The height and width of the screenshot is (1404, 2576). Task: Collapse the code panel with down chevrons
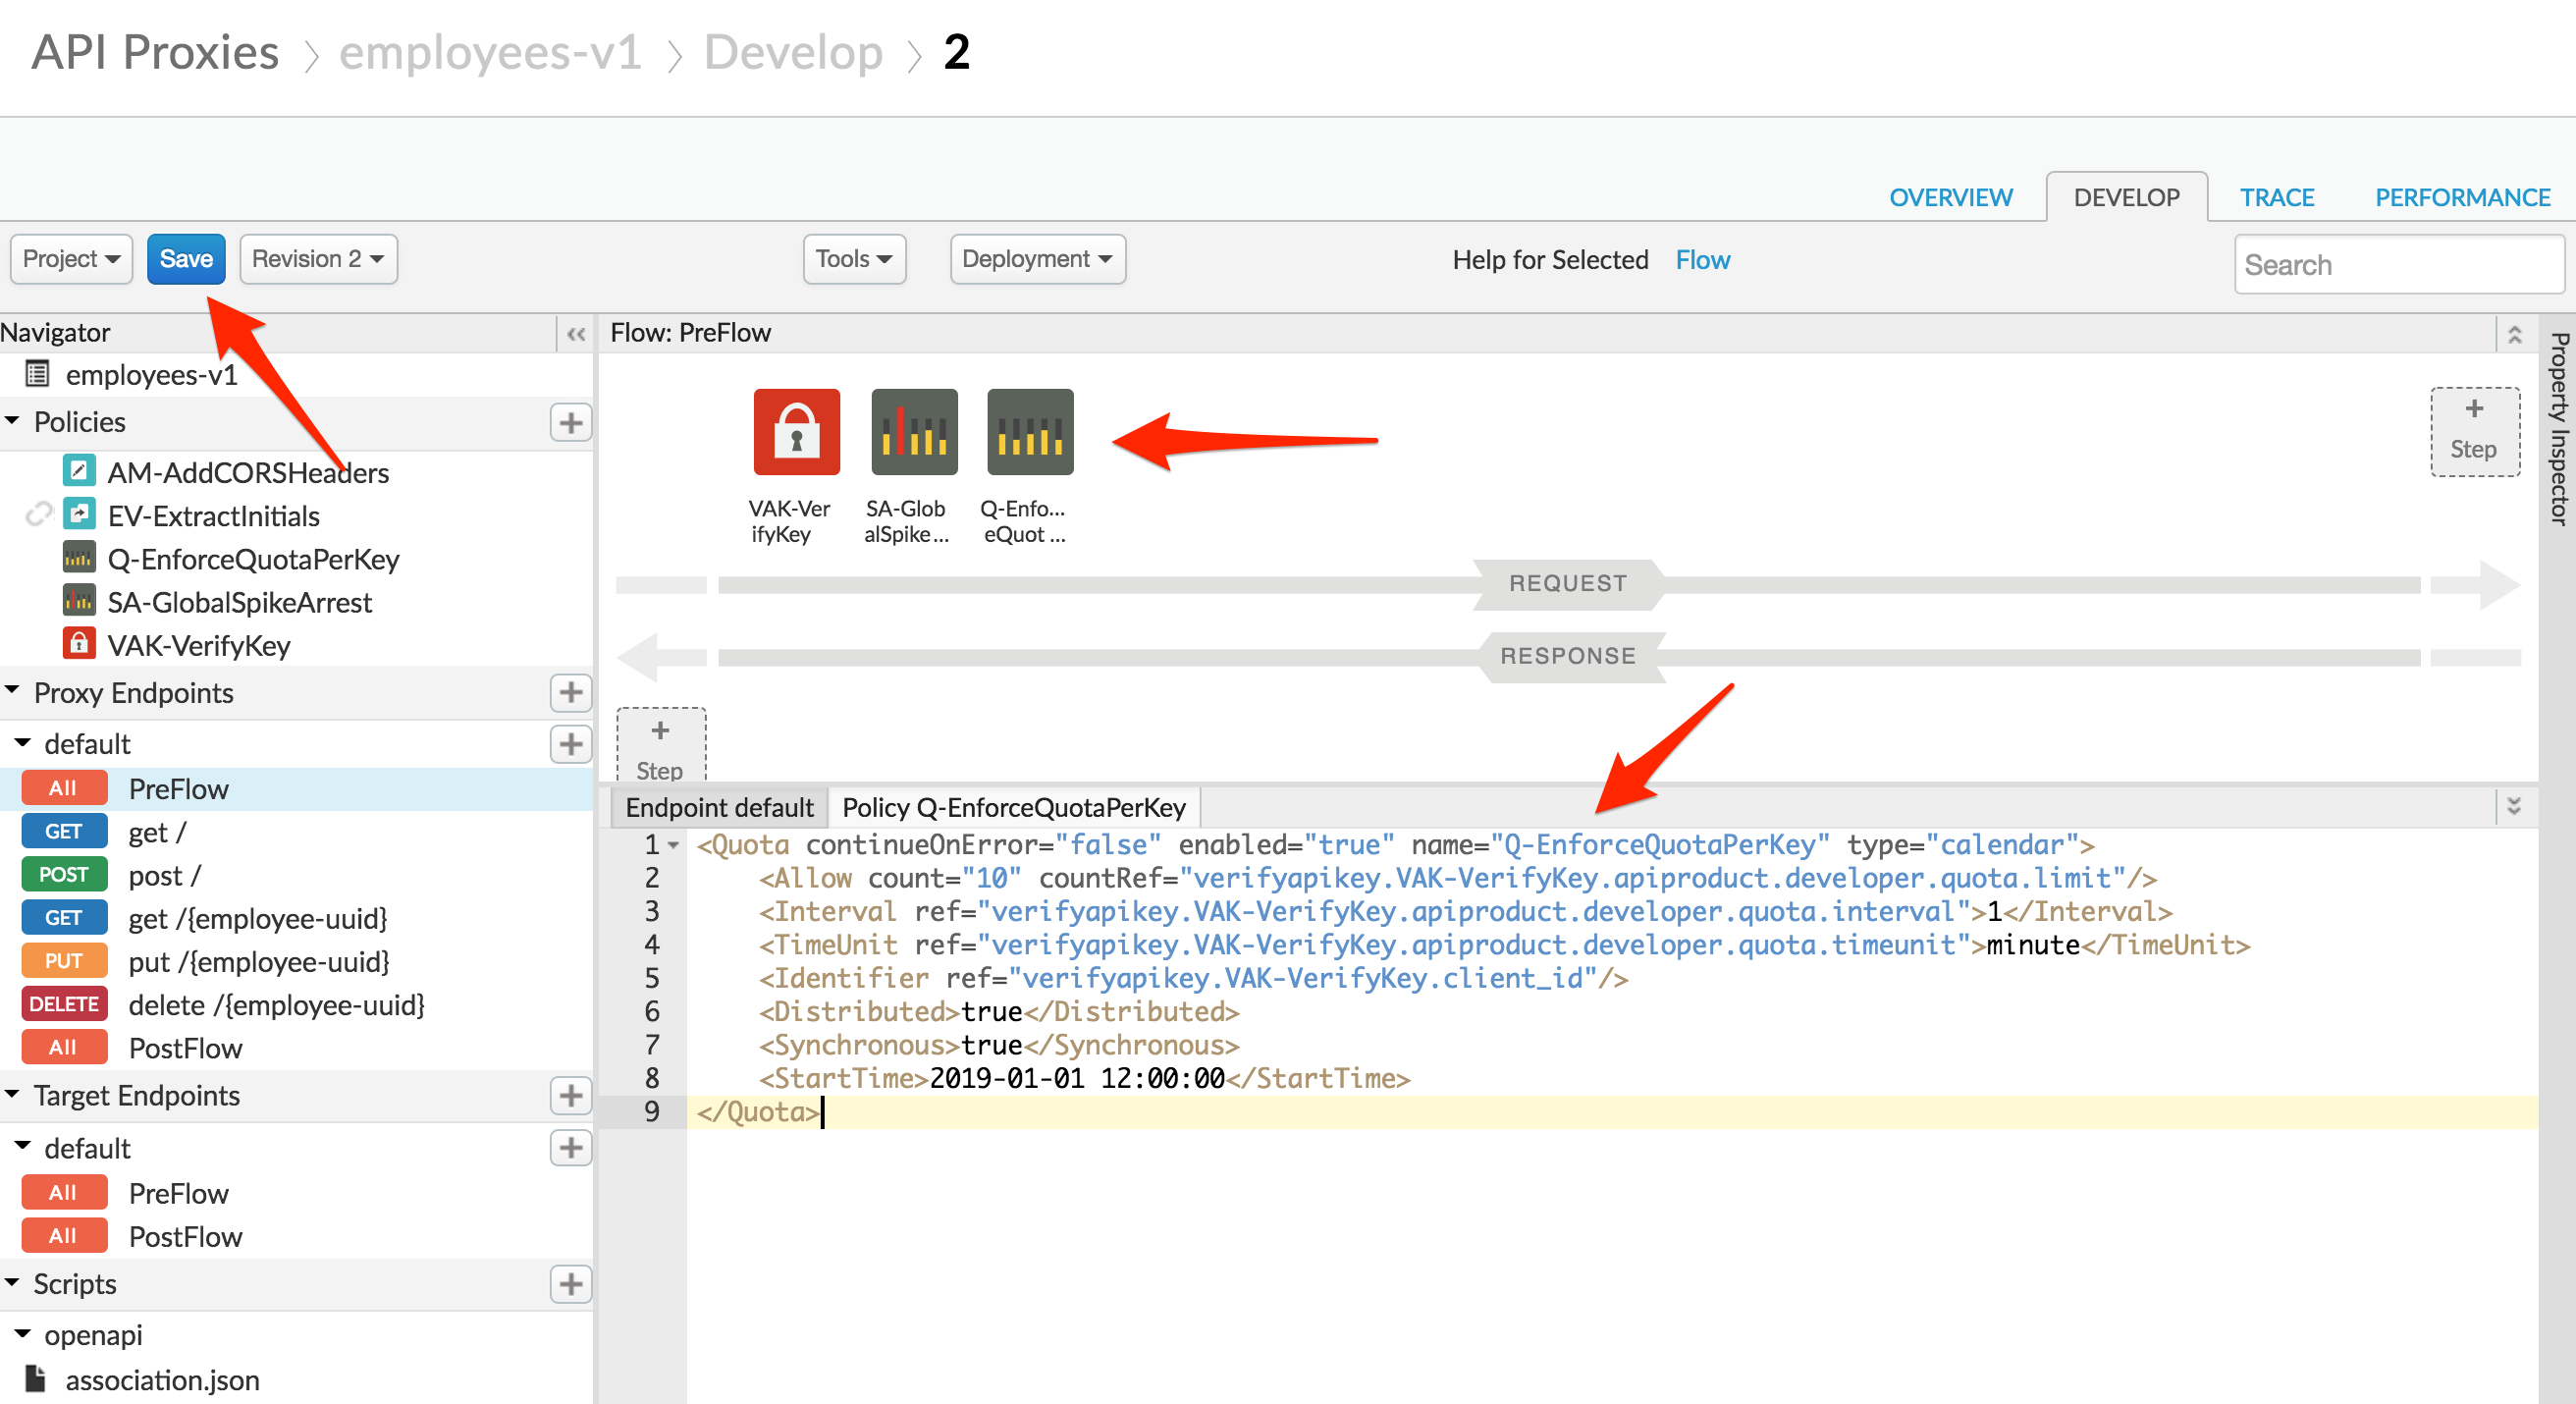(x=2514, y=806)
